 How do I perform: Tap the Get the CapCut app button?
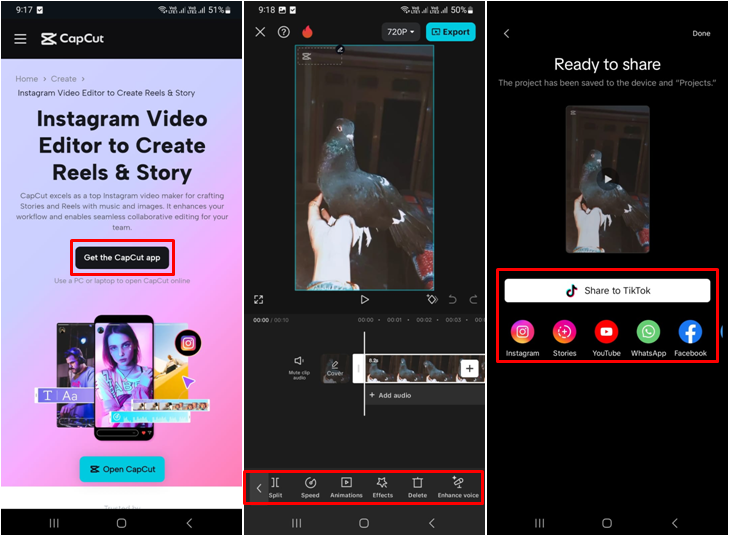coord(122,258)
